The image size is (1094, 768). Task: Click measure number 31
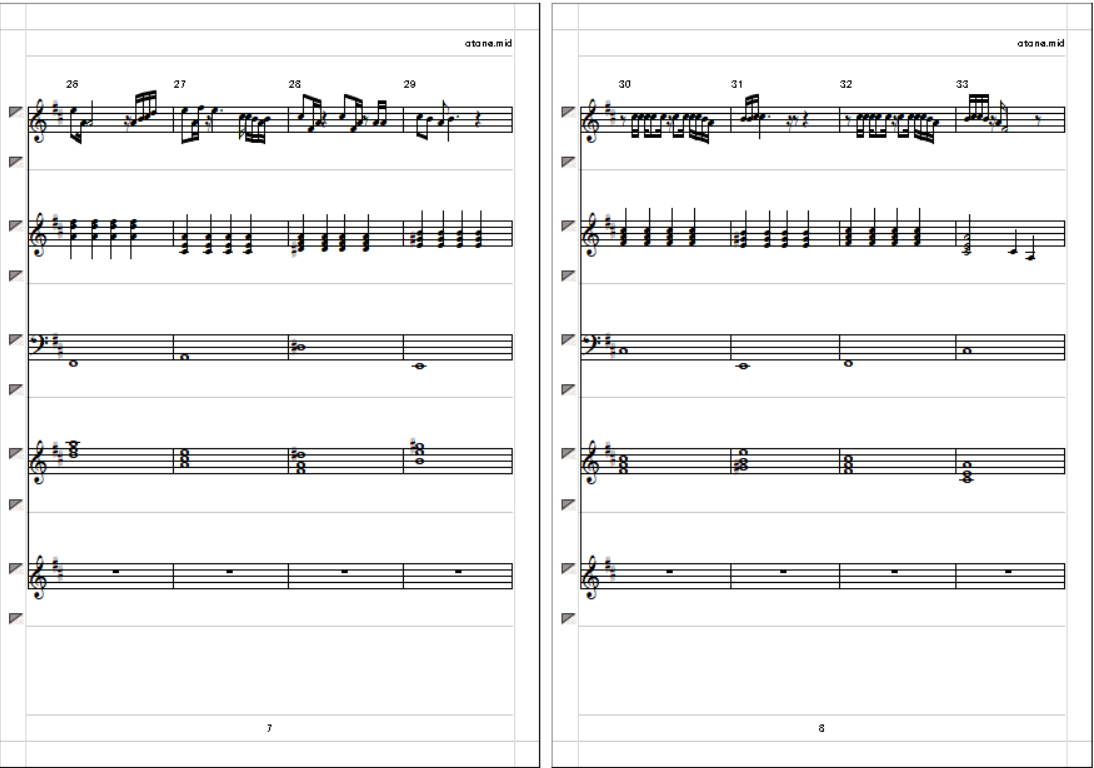(x=737, y=84)
